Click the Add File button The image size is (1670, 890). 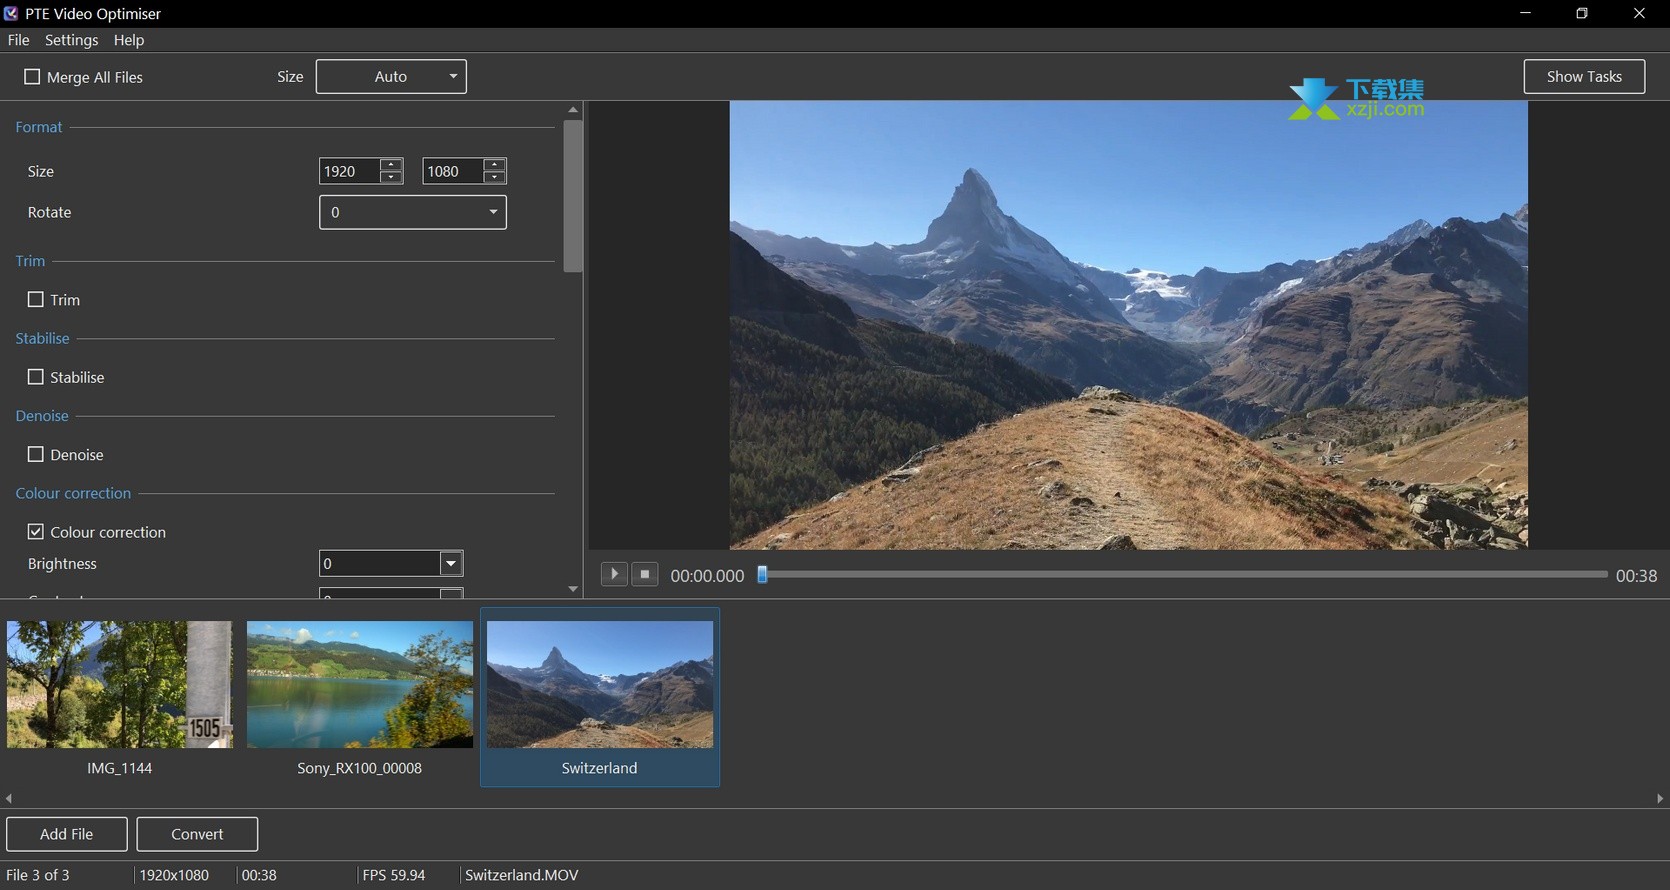tap(67, 834)
